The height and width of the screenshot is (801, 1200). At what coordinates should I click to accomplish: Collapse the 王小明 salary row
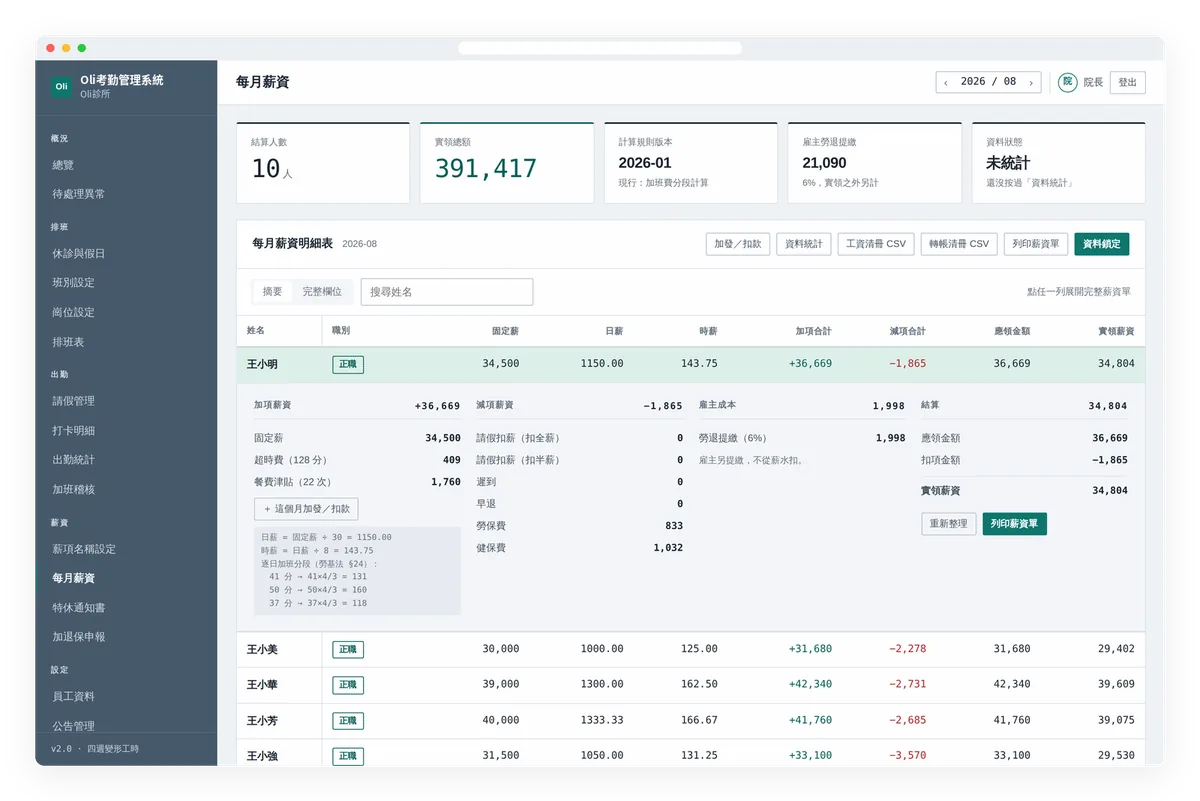pyautogui.click(x=691, y=364)
